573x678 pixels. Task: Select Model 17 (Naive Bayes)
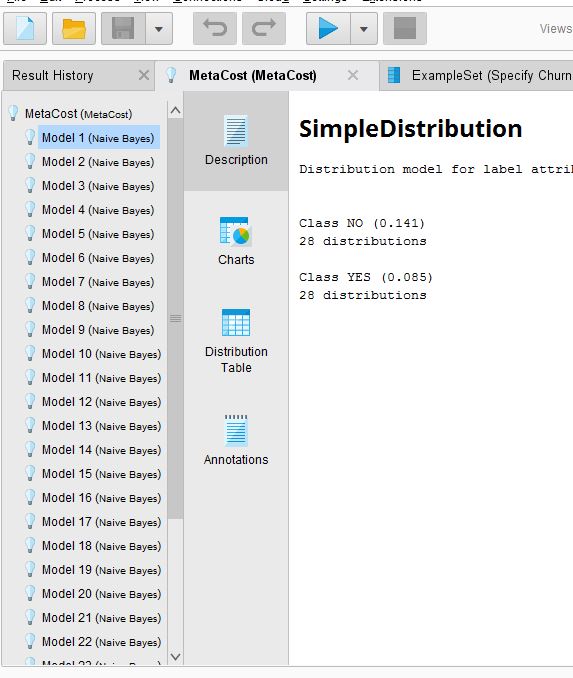102,522
